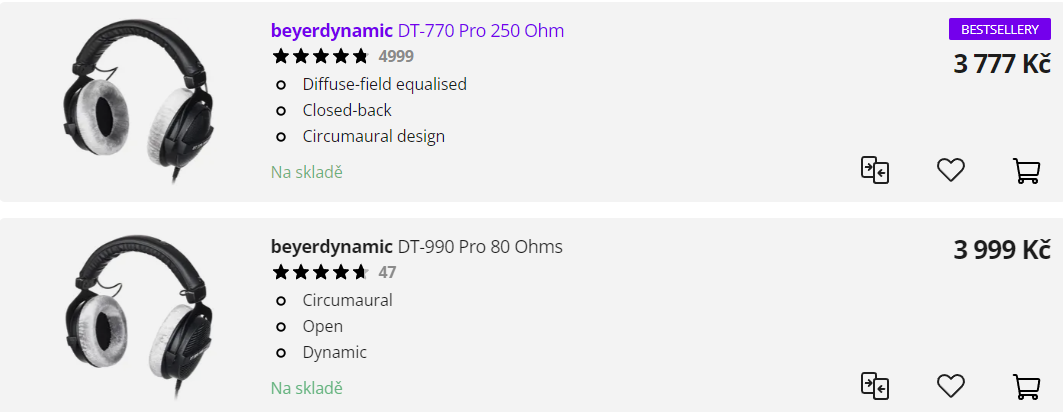Click the 3 999 Kč price
The image size is (1063, 412).
pos(1002,250)
